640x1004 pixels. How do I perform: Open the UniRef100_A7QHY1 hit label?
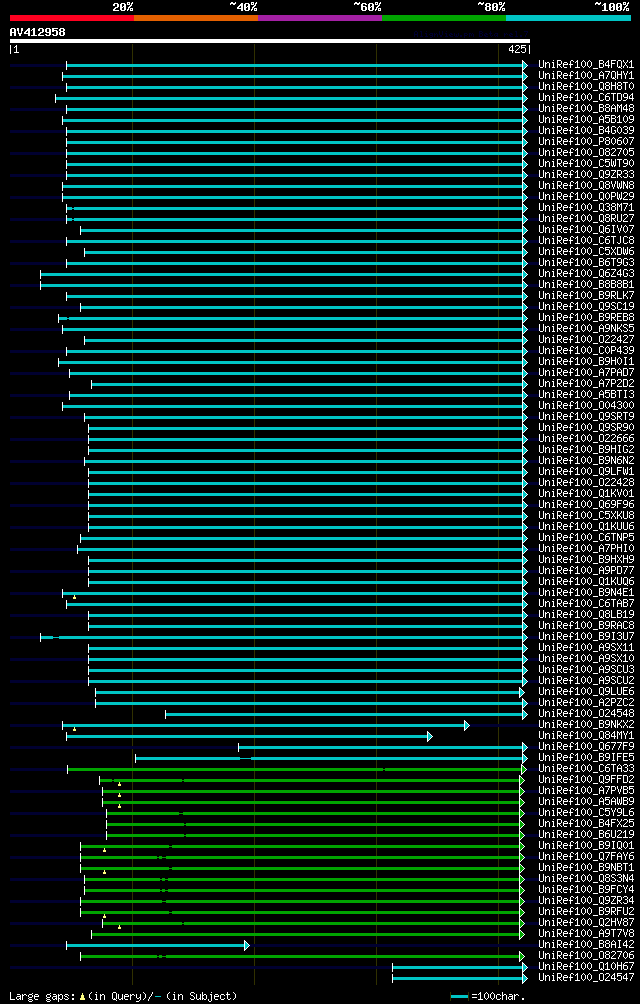tap(586, 76)
